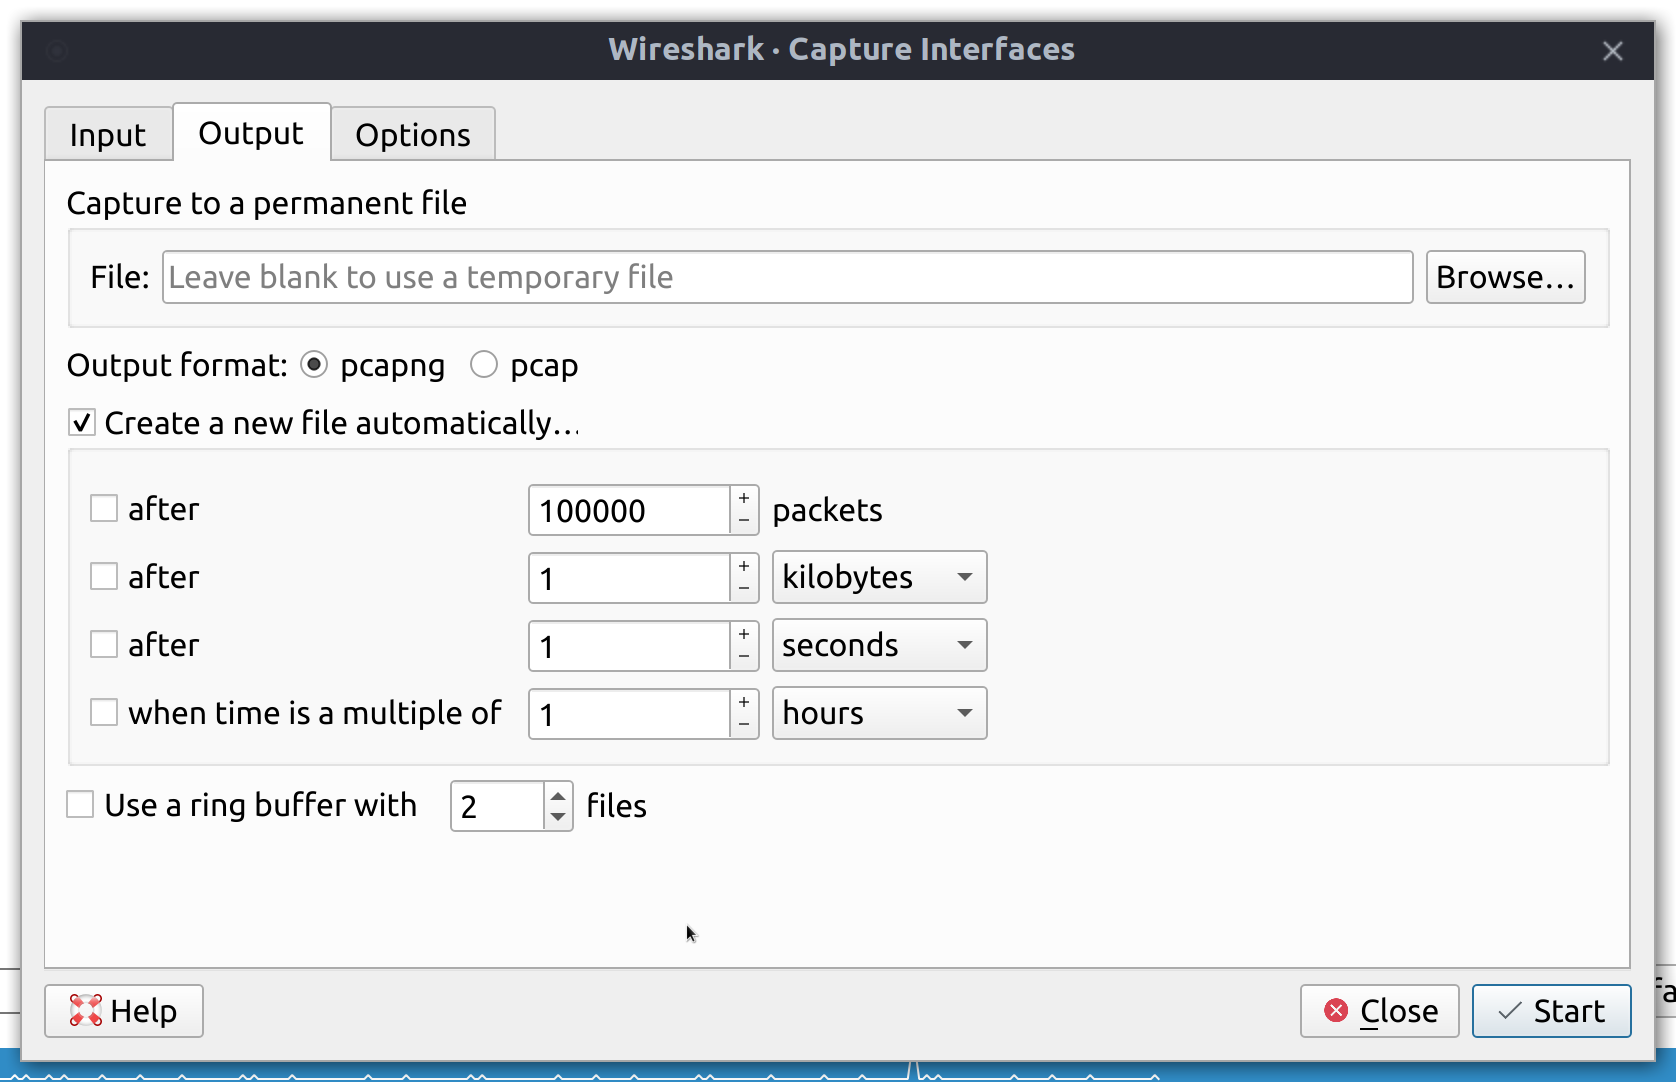Decrement the hours multiple value
Screen dimensions: 1676x1082
click(x=744, y=726)
